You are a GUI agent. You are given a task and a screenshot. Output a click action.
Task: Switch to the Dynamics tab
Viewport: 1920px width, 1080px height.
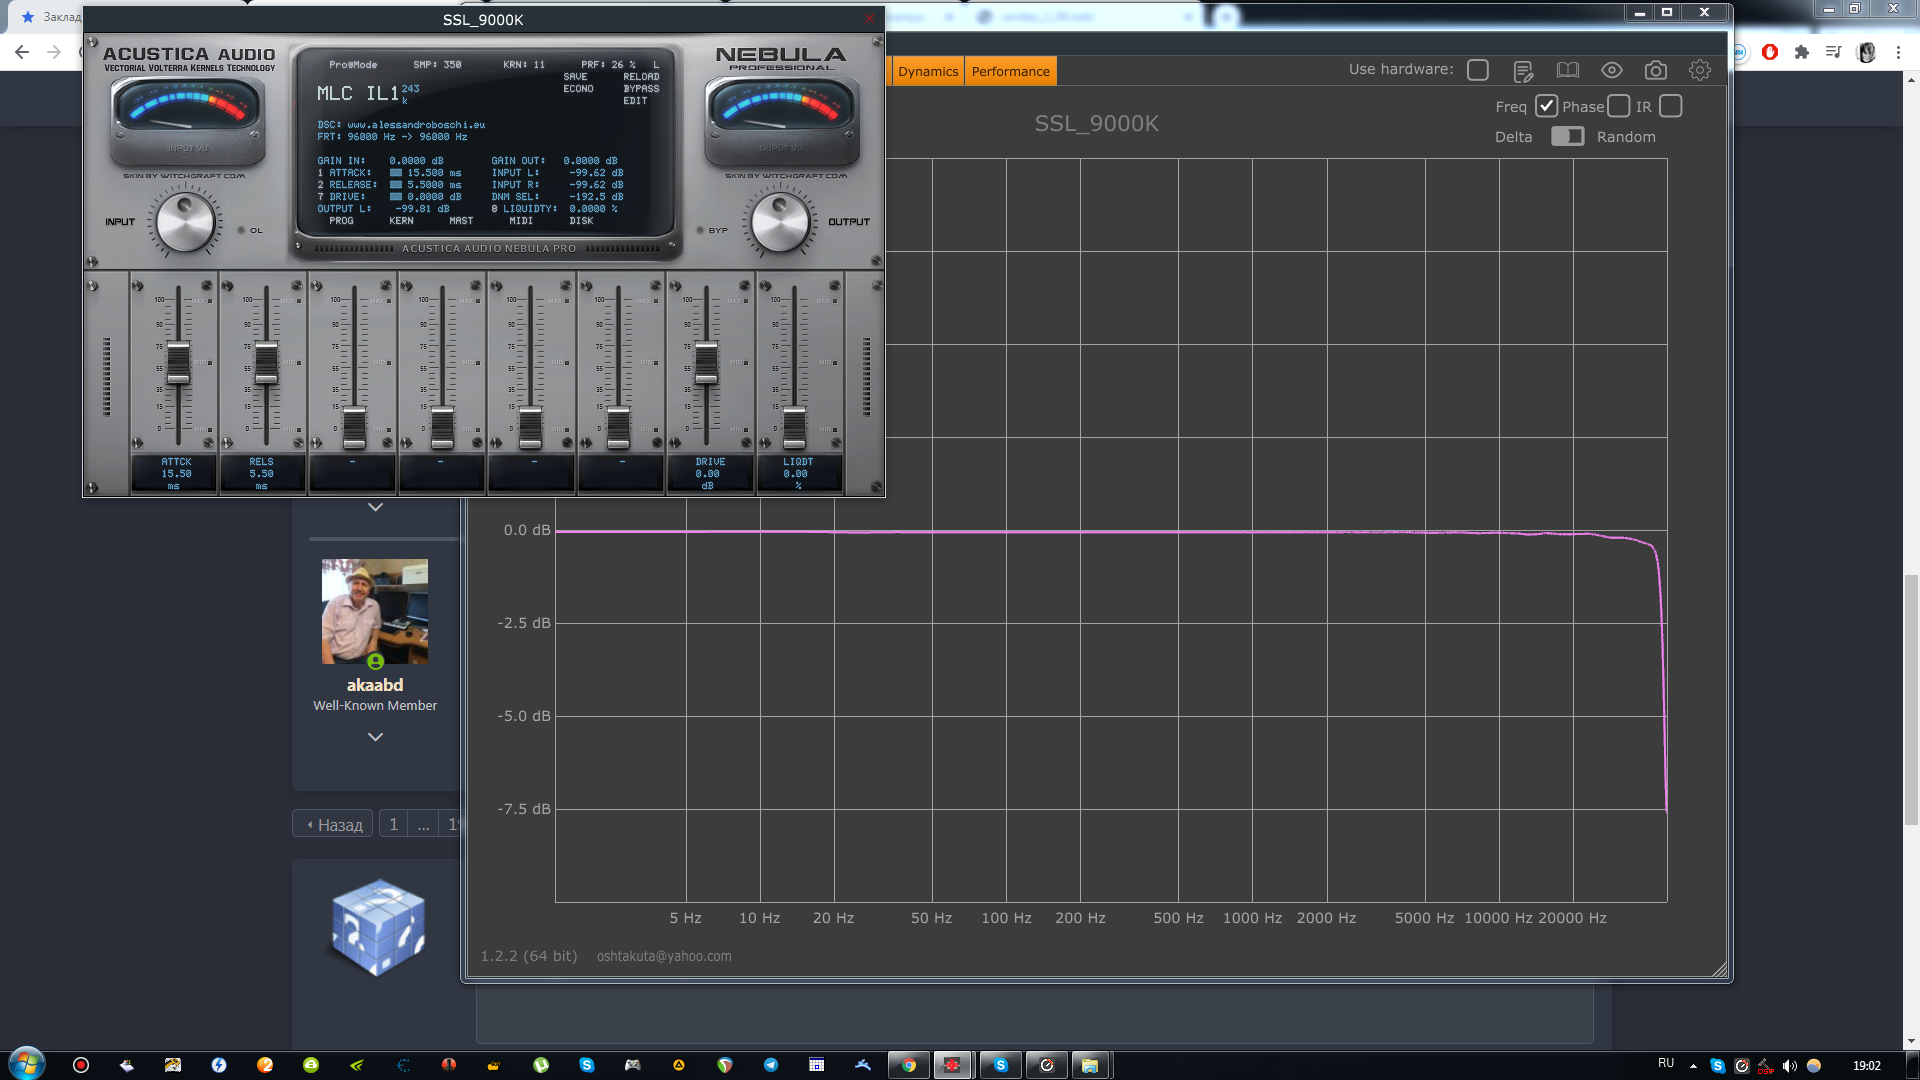927,71
